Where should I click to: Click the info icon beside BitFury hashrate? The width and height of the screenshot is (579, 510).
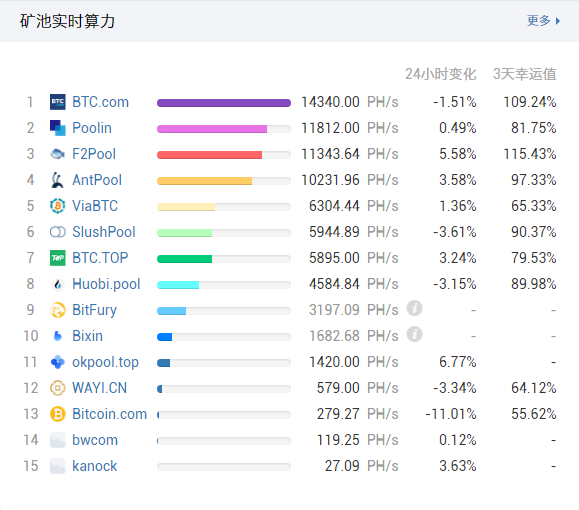click(414, 308)
